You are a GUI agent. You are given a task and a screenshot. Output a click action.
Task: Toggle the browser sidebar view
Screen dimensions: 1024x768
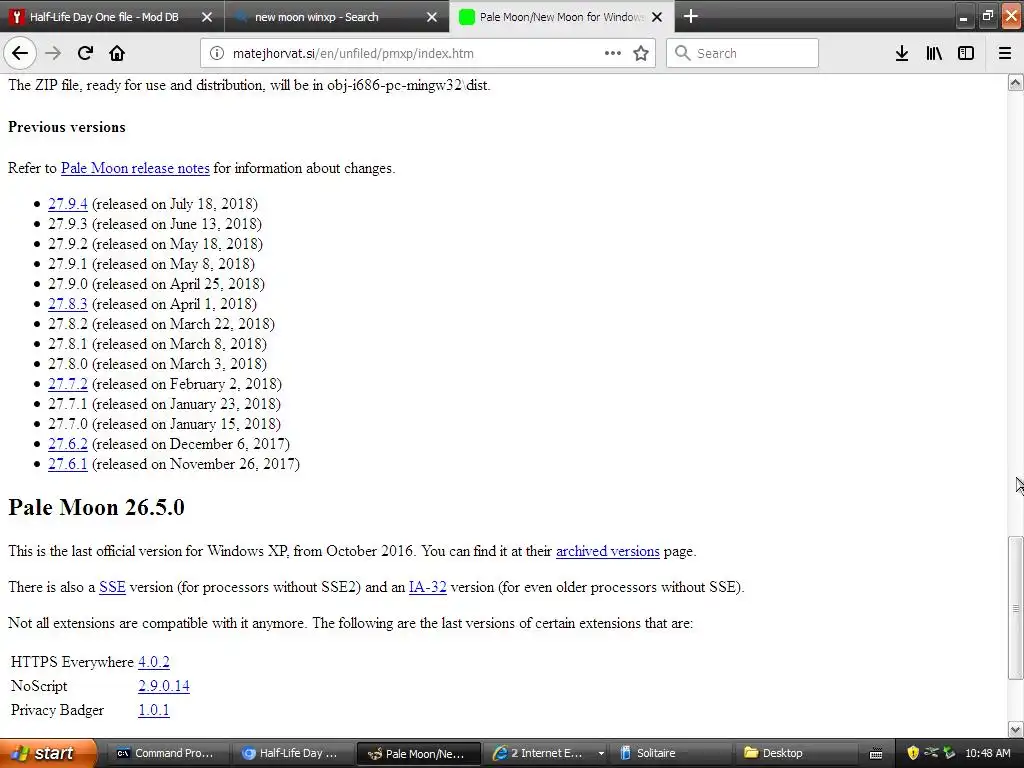966,53
